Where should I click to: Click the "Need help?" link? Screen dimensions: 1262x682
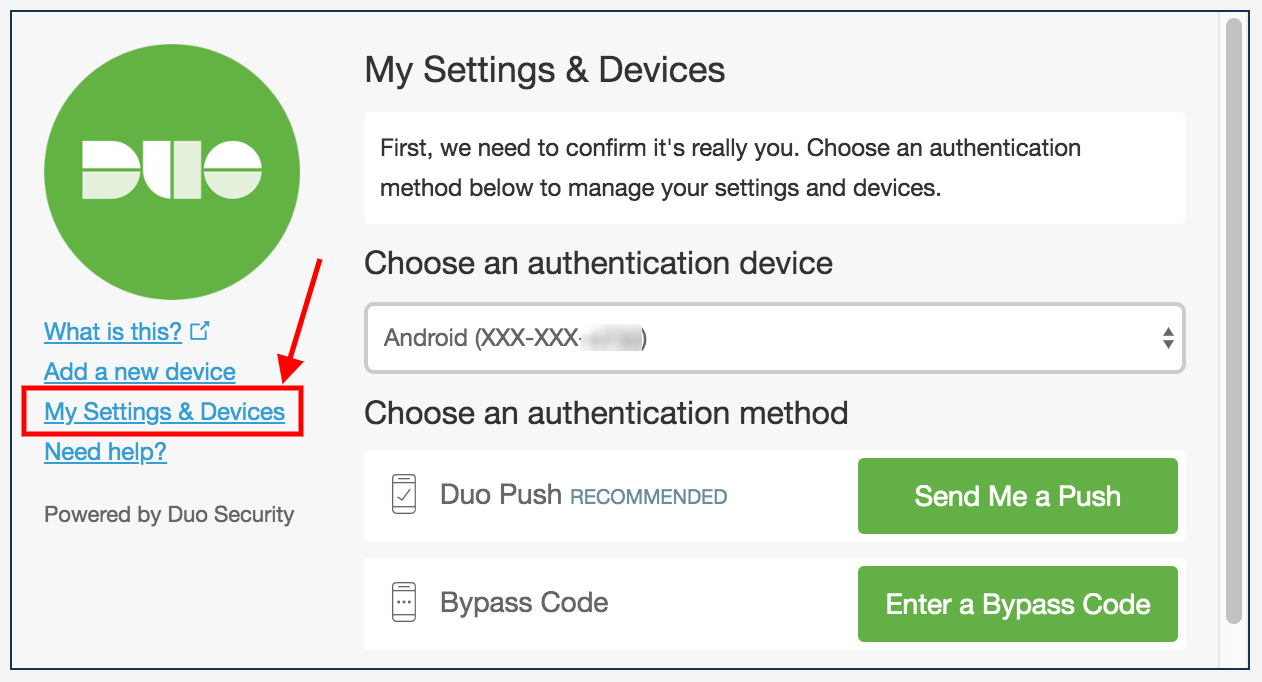[105, 451]
